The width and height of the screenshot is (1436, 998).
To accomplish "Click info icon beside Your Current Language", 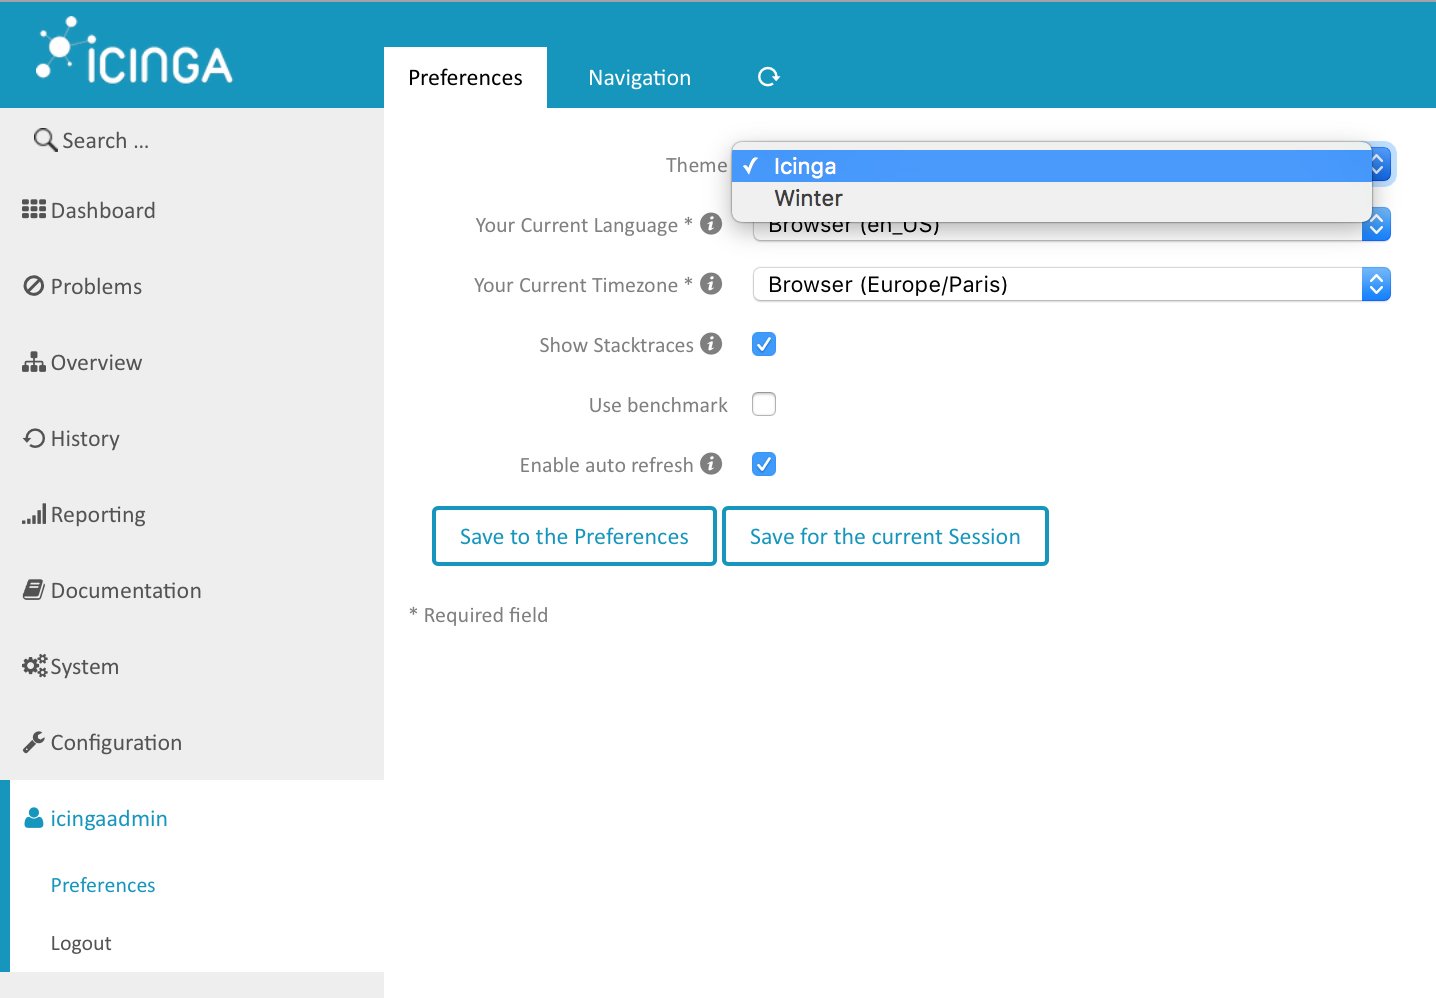I will pos(711,224).
